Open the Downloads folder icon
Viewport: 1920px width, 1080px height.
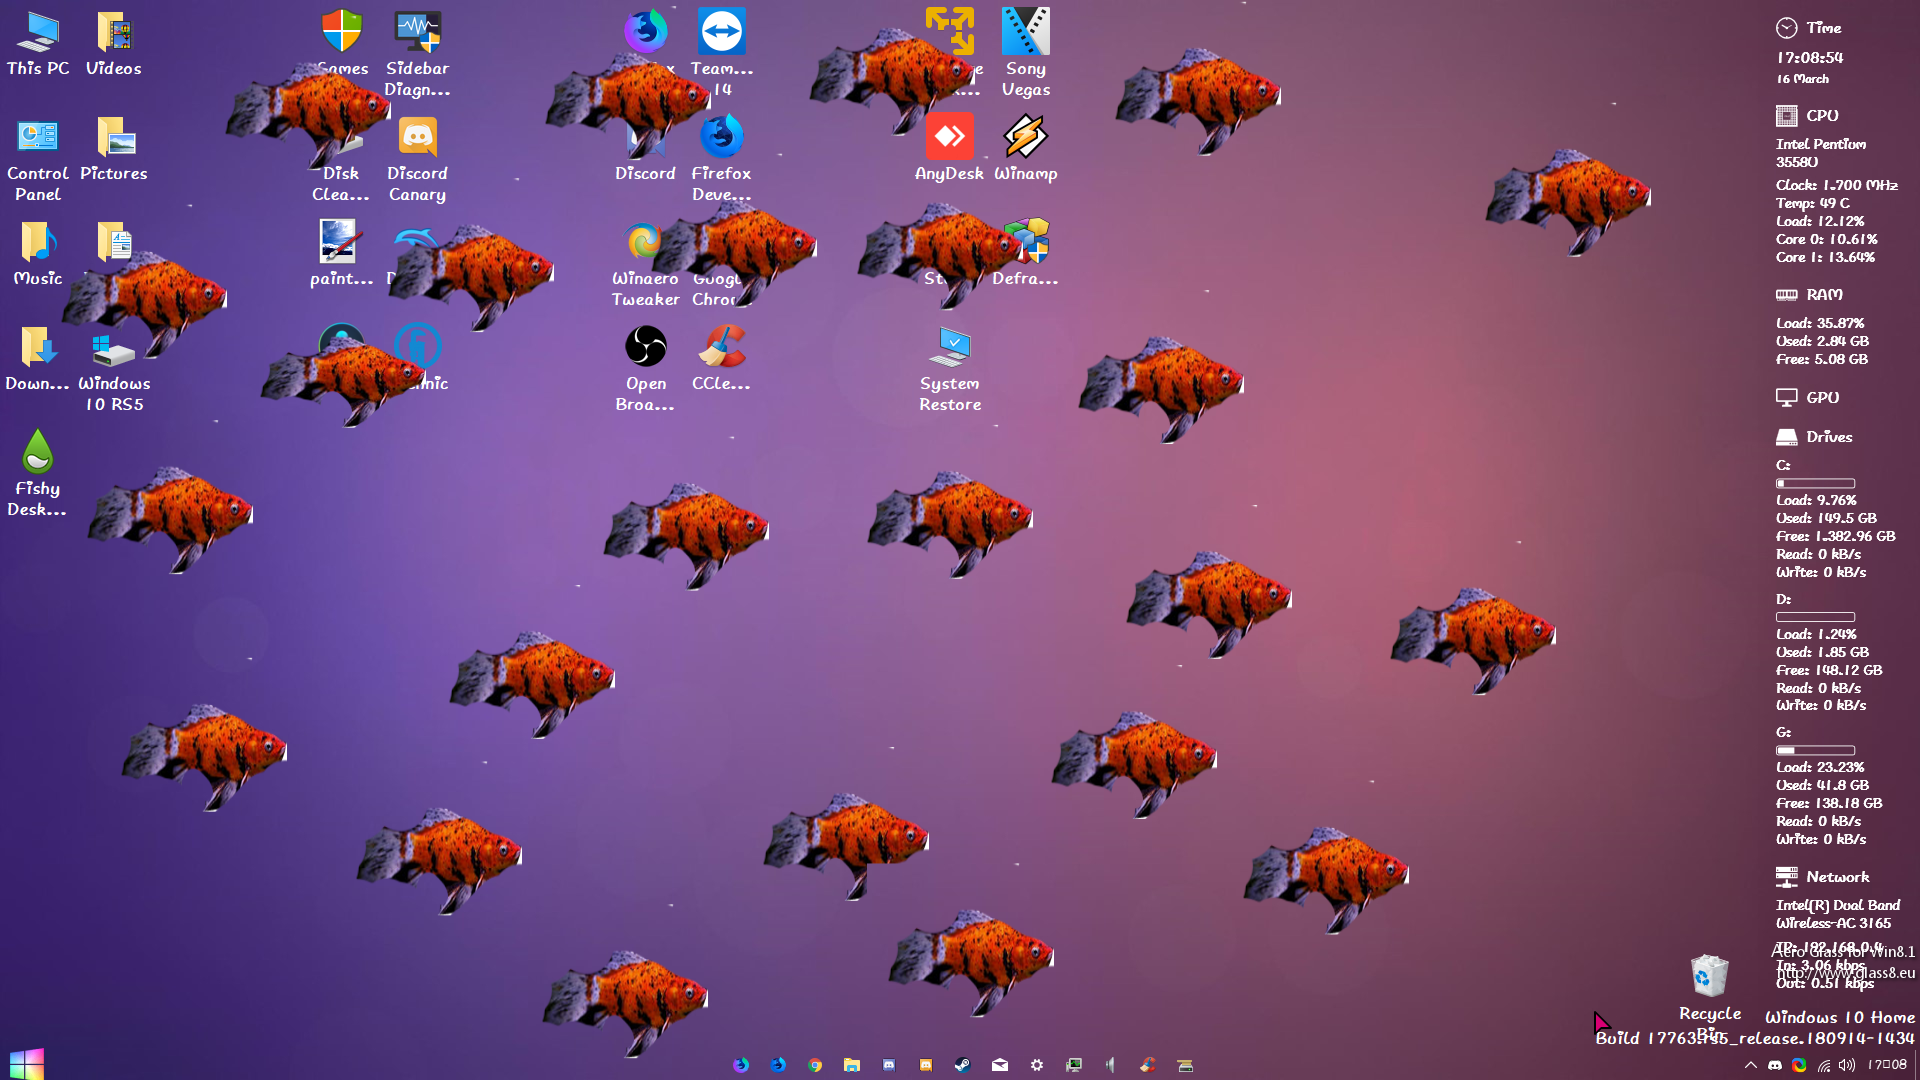click(x=38, y=359)
